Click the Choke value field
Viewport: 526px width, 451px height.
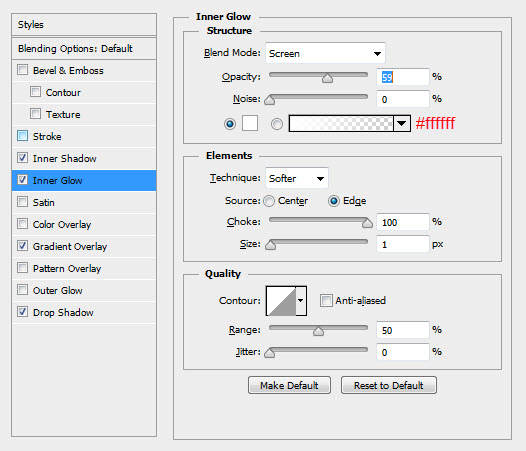point(403,222)
